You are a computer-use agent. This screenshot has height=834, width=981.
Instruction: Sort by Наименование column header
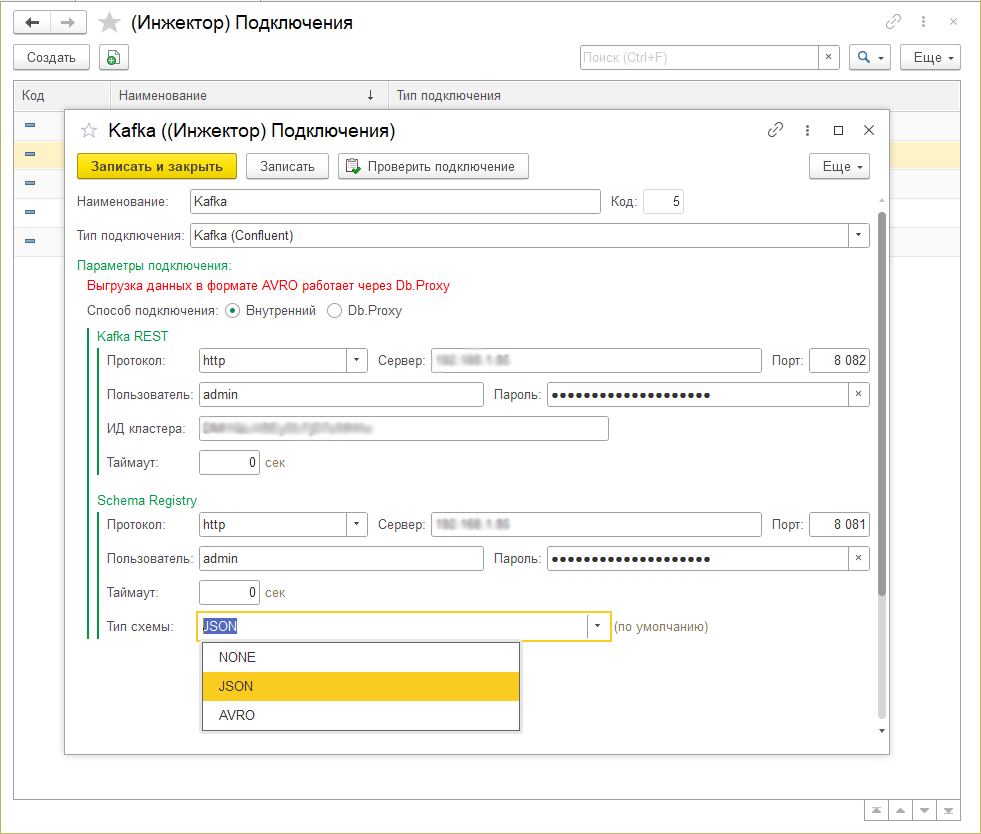pyautogui.click(x=249, y=96)
